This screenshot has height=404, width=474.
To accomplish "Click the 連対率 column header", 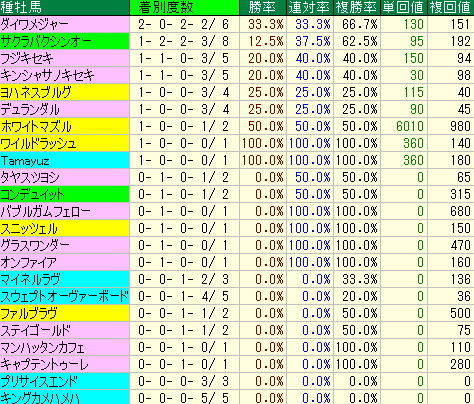I will pos(310,7).
